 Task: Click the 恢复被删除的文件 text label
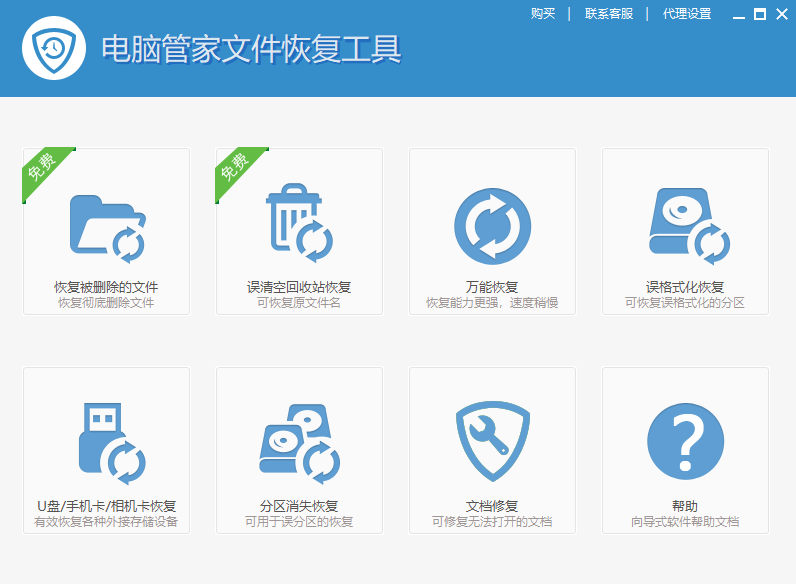click(x=106, y=287)
